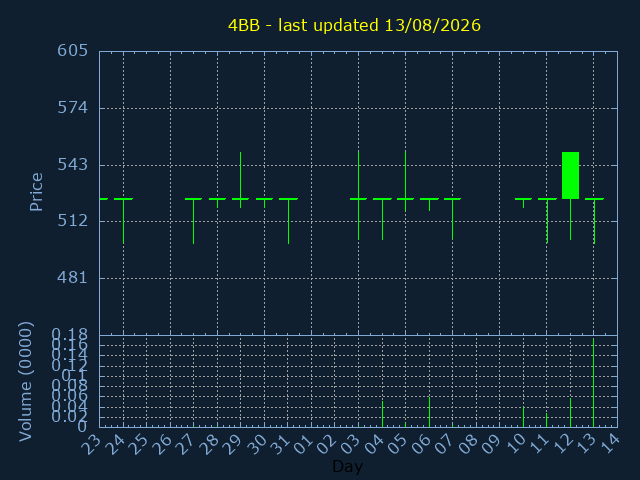Click the day 29 candlestick wick

point(240,180)
